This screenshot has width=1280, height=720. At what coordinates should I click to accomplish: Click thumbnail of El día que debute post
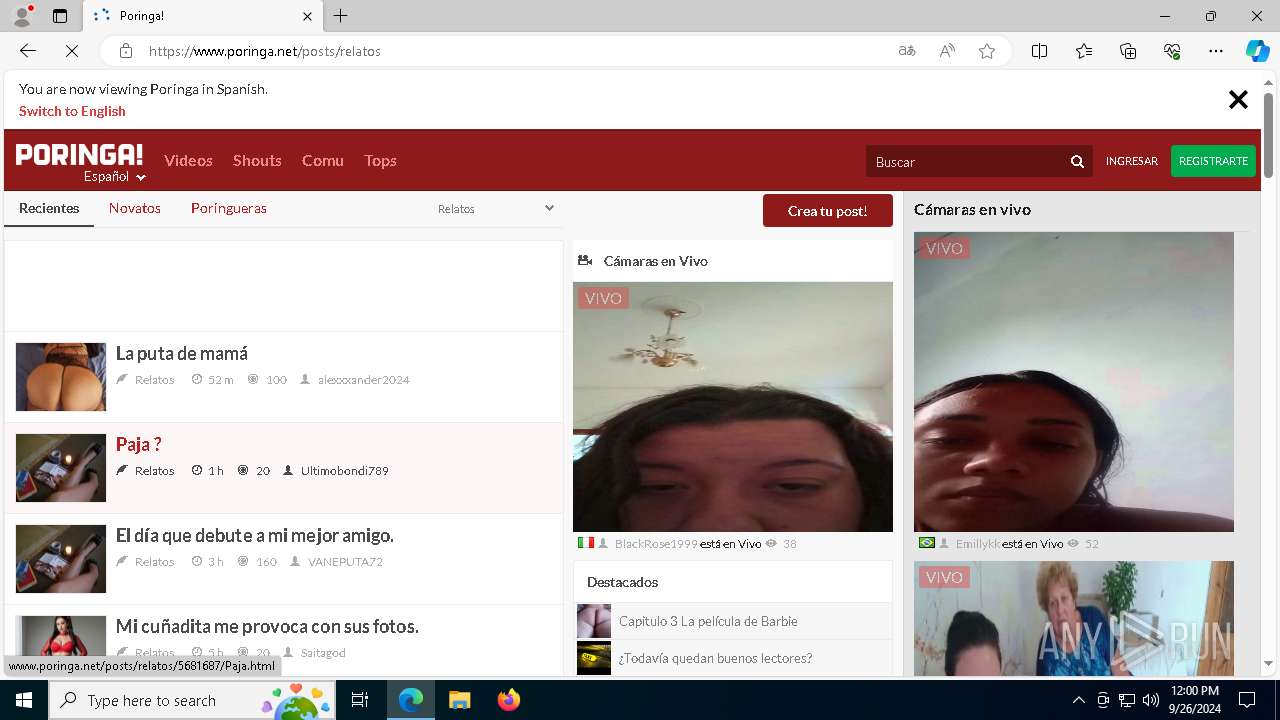click(61, 559)
